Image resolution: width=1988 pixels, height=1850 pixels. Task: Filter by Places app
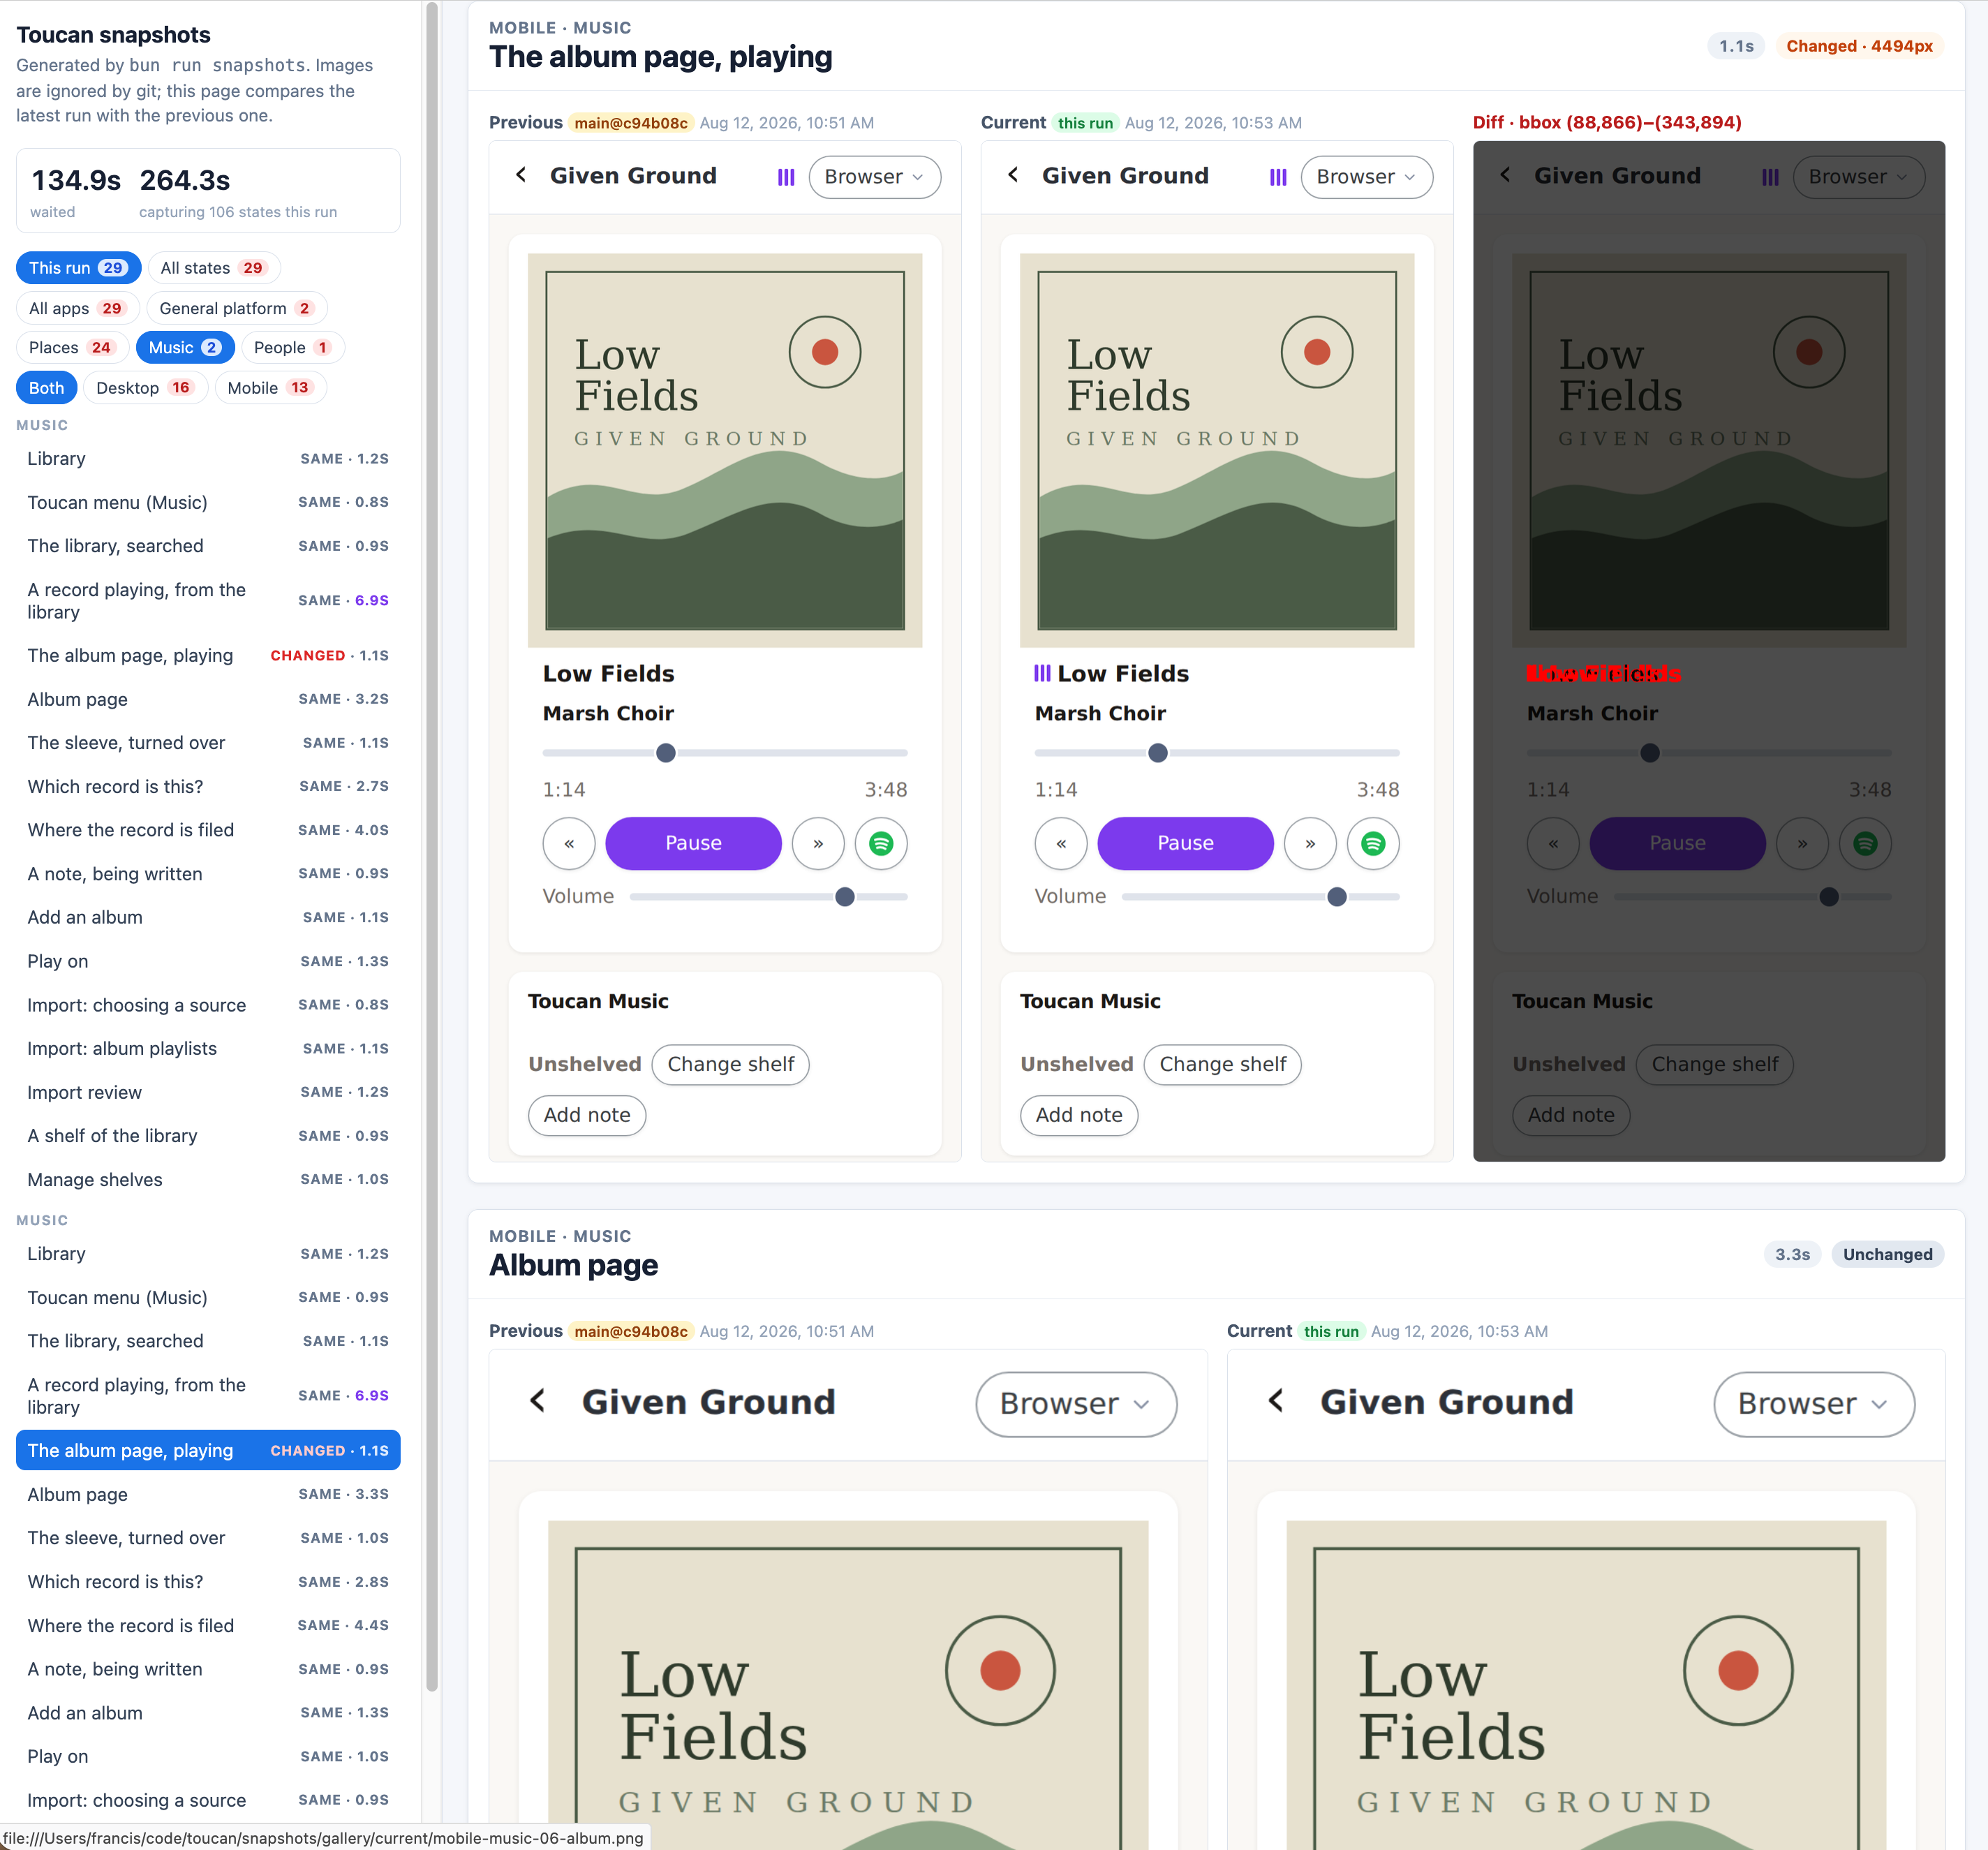coord(72,347)
